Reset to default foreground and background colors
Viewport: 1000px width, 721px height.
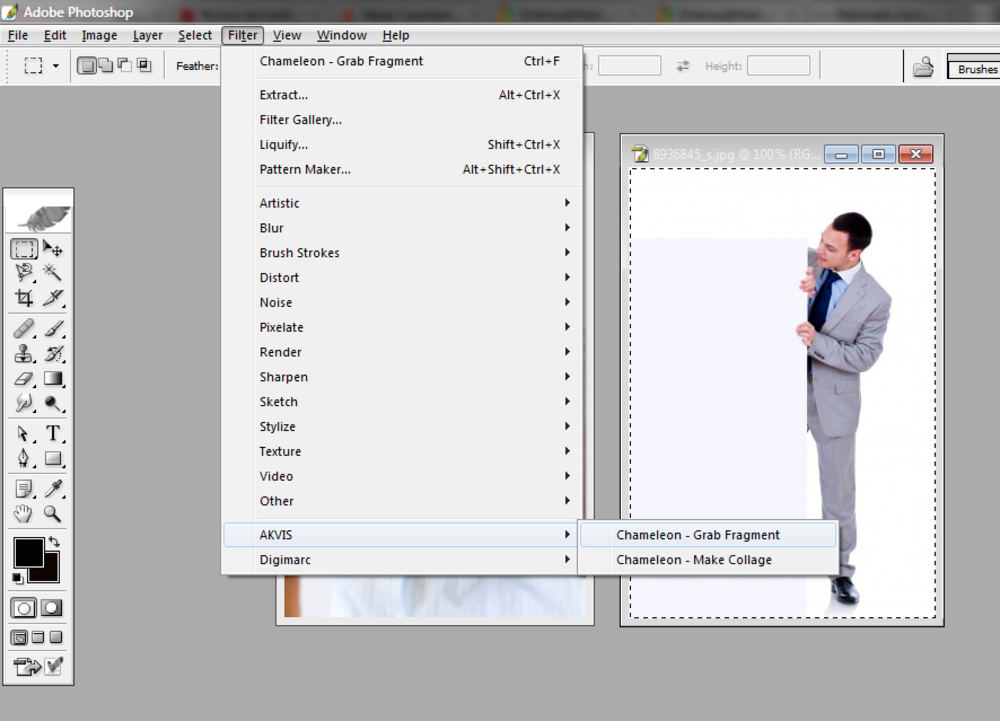click(x=18, y=578)
